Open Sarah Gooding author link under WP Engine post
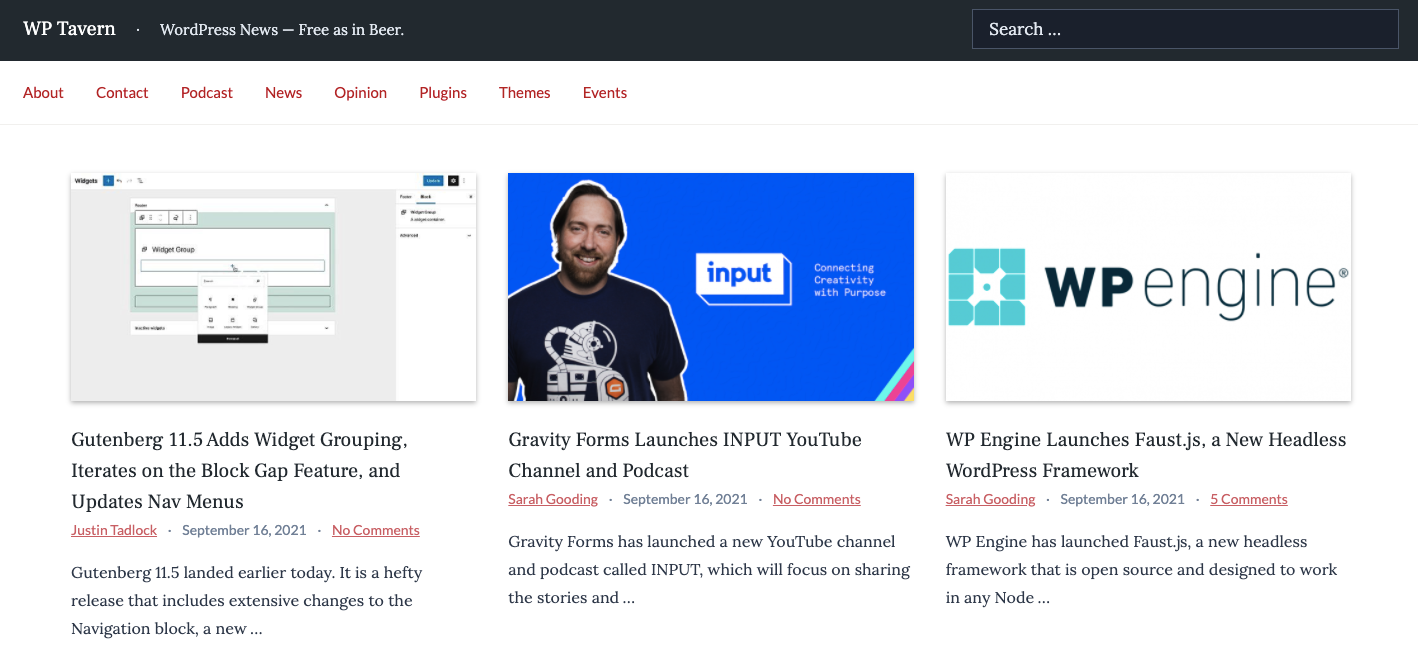1418x665 pixels. 990,499
